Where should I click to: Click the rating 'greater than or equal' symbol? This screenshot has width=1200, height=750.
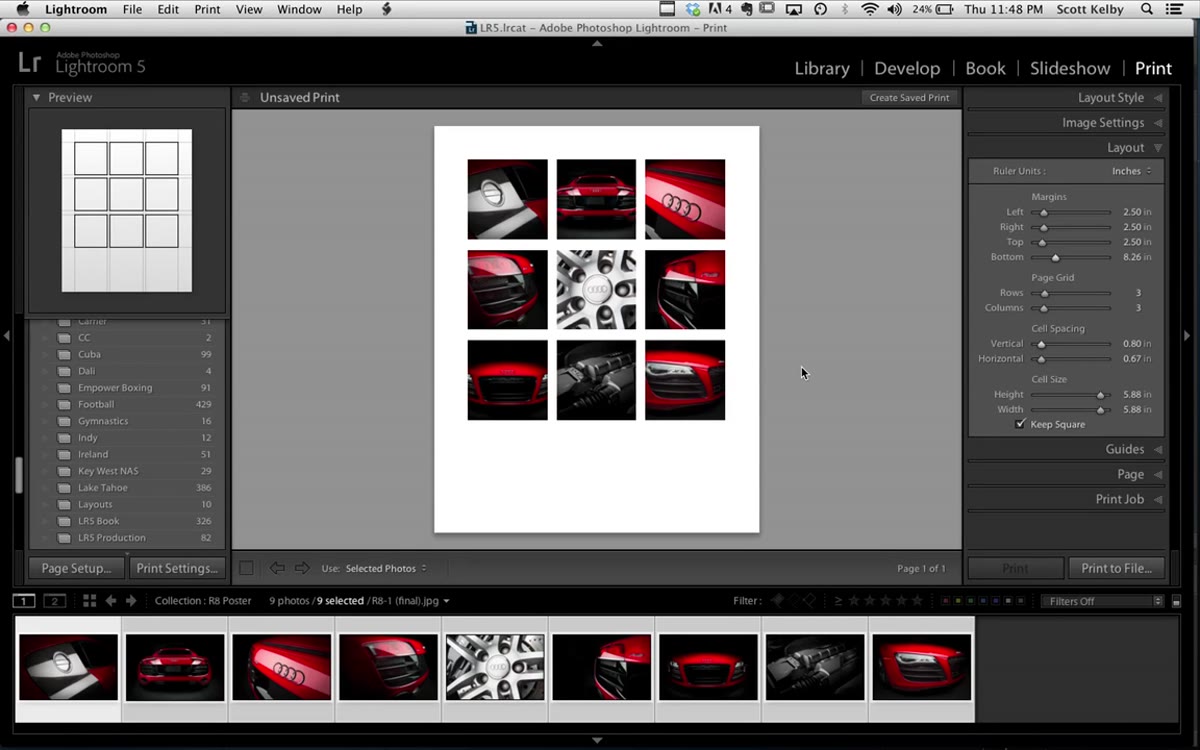838,601
